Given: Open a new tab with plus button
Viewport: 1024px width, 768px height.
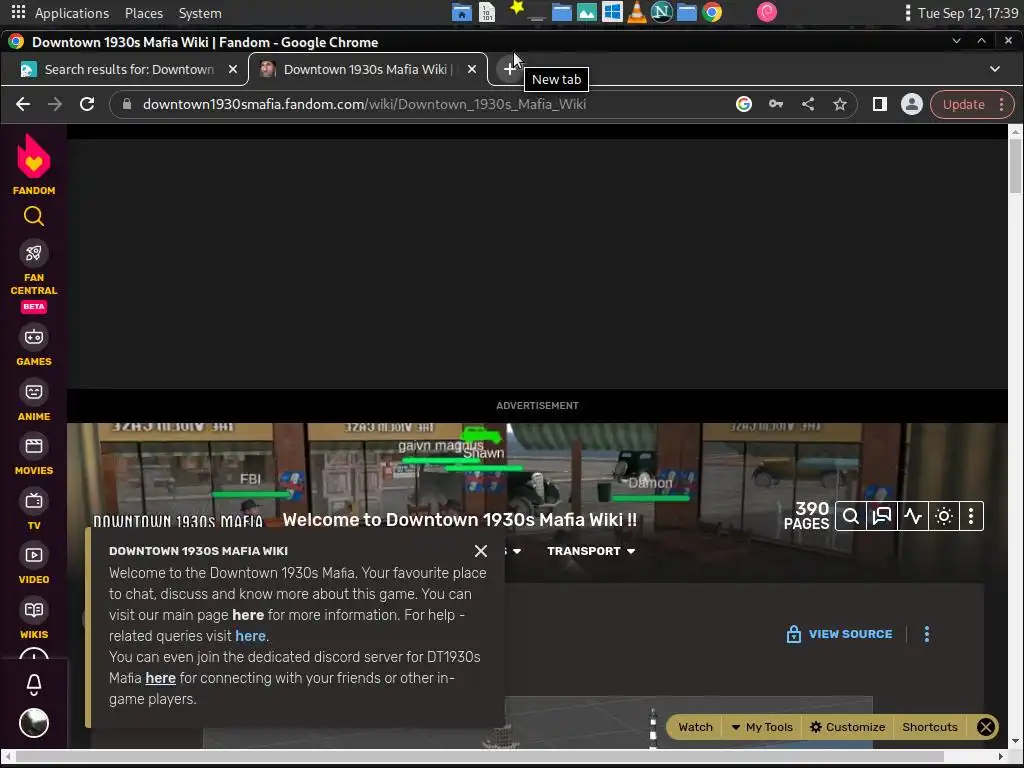Looking at the screenshot, I should pyautogui.click(x=509, y=69).
